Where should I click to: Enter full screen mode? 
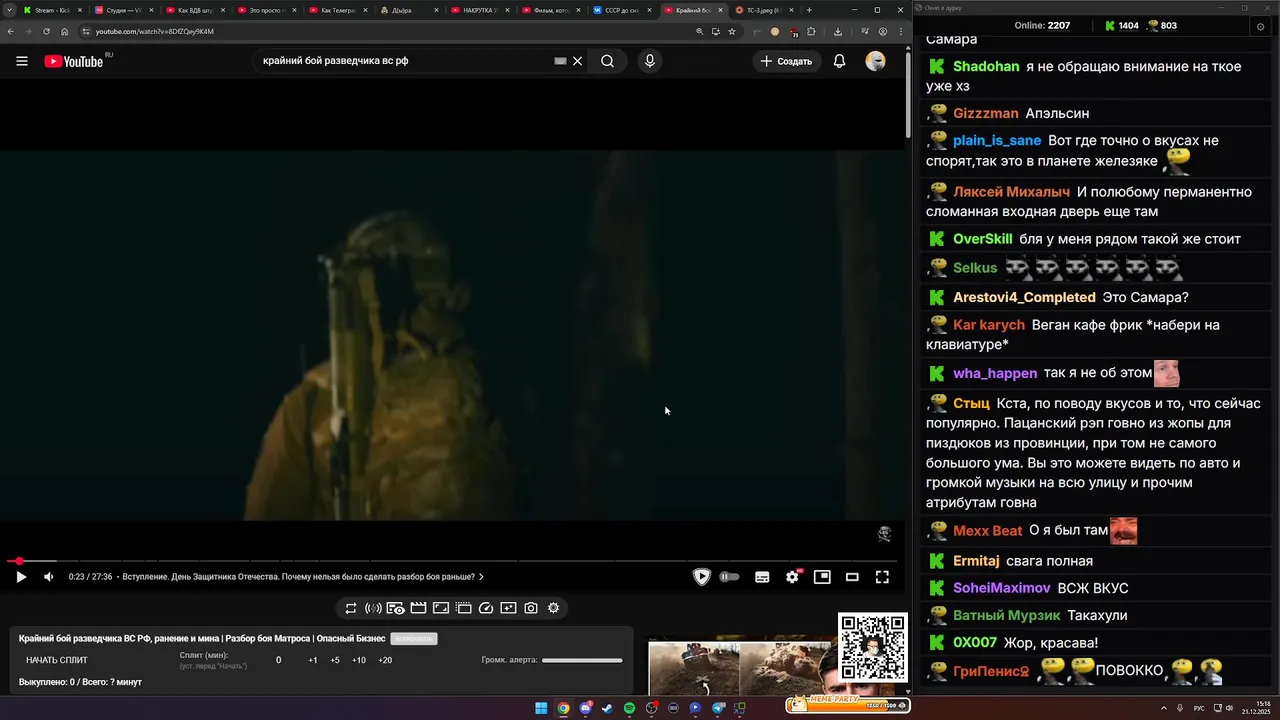(x=882, y=577)
